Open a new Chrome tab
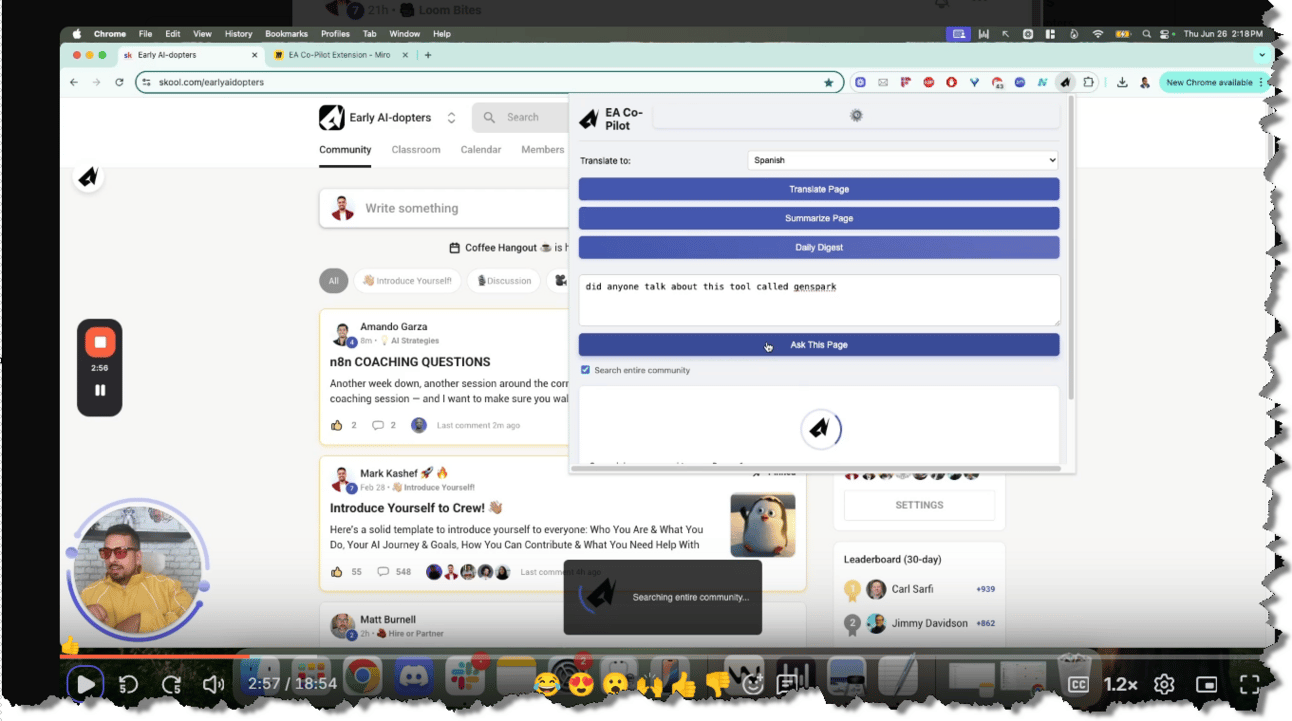Screen dimensions: 1292x721 point(428,55)
